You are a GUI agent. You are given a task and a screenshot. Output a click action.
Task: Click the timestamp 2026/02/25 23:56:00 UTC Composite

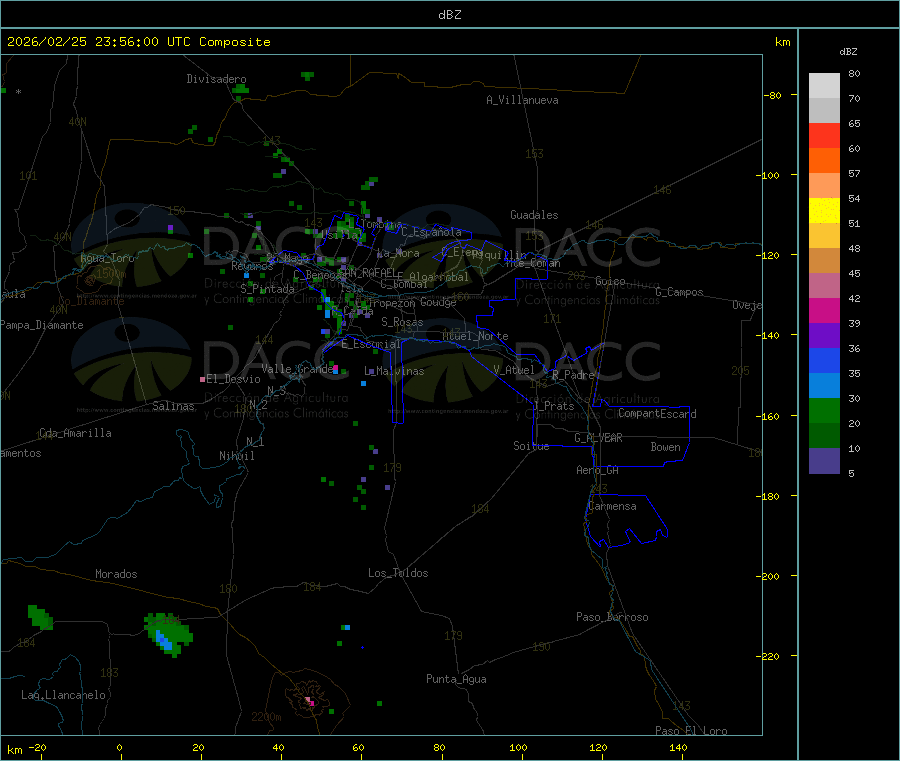pyautogui.click(x=138, y=42)
